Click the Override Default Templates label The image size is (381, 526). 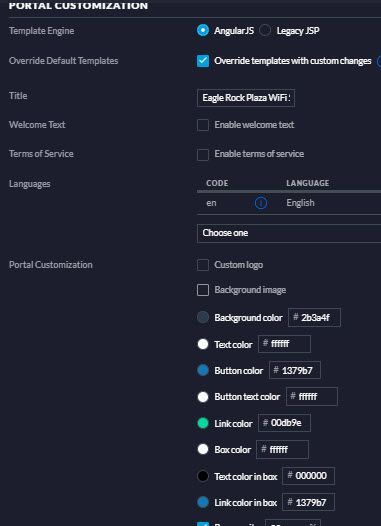coord(63,61)
